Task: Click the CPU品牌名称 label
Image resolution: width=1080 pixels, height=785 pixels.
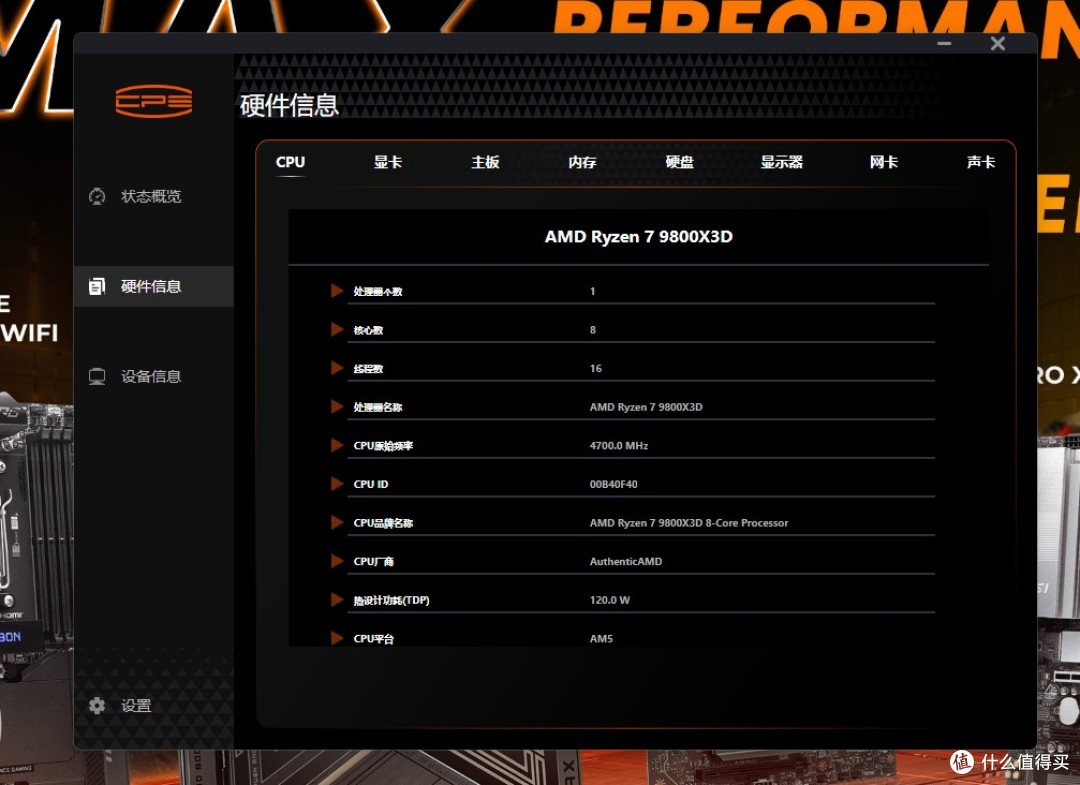Action: [x=383, y=523]
